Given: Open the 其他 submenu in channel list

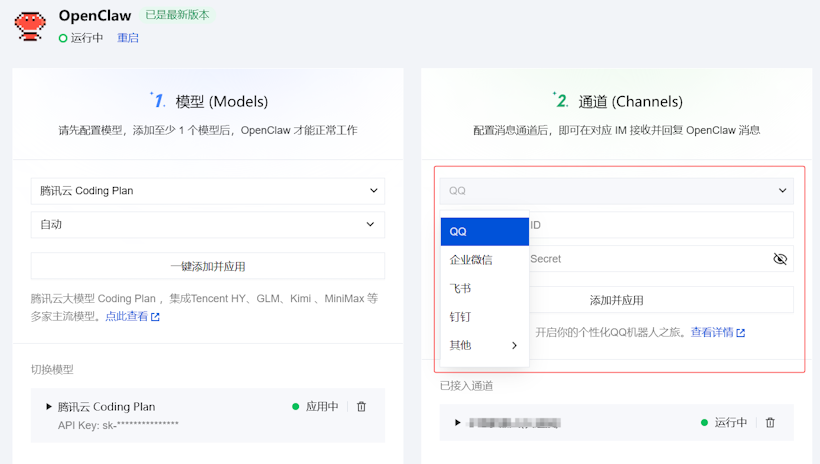Looking at the screenshot, I should point(485,345).
